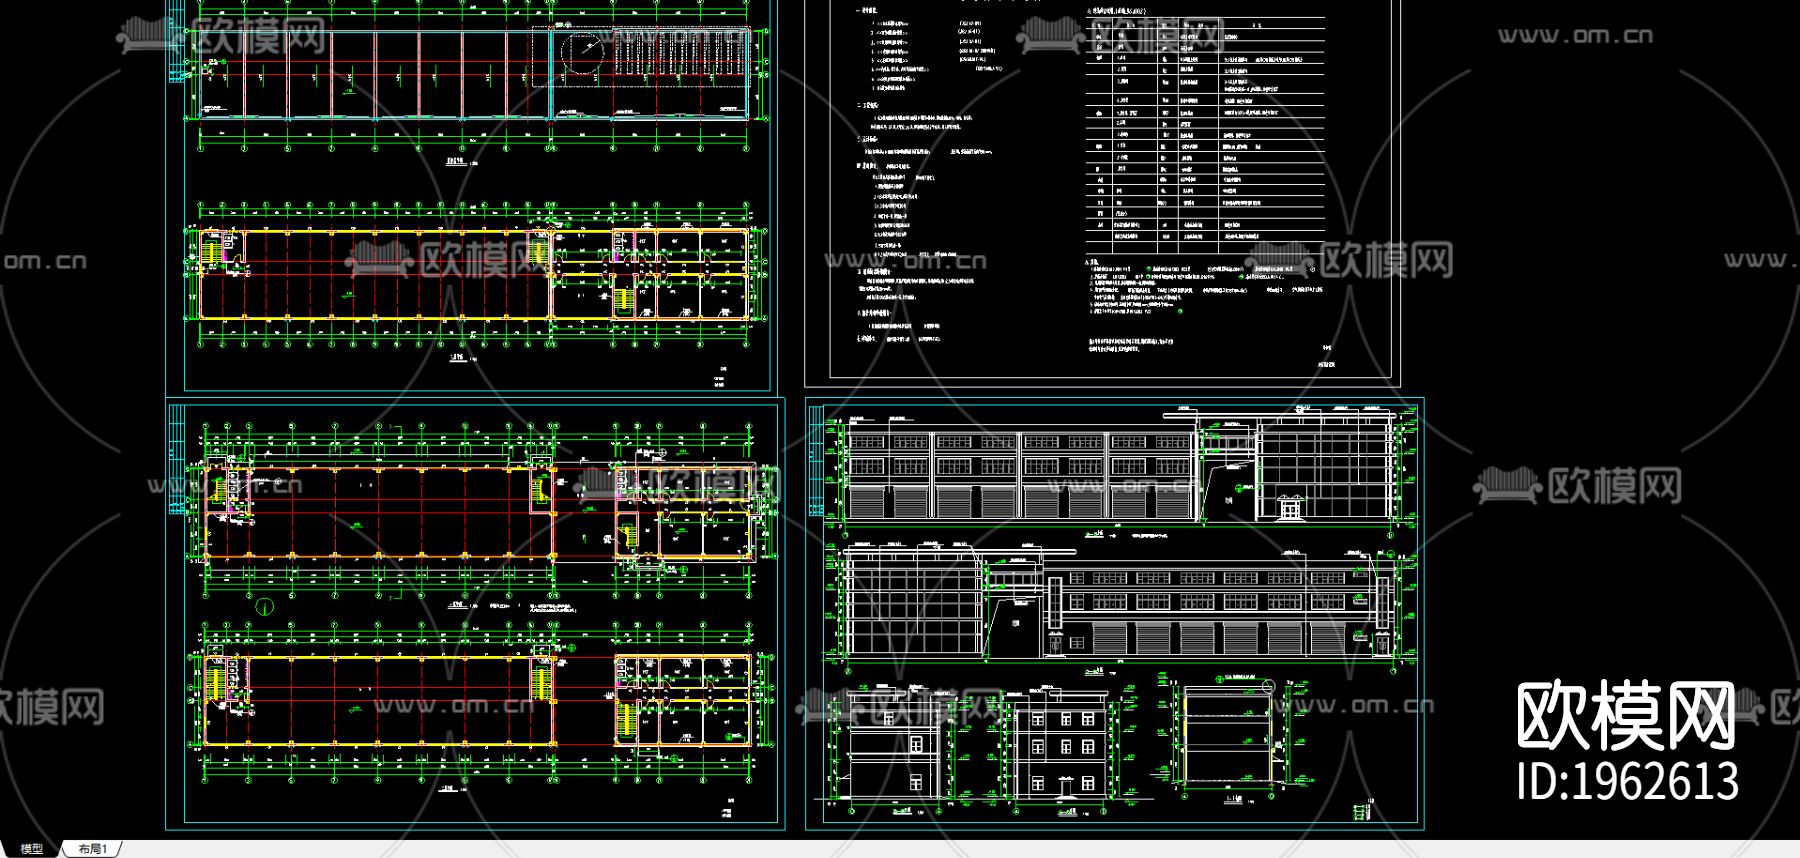Pick the materials table on the notes sheet
1800x858 pixels.
pyautogui.click(x=1205, y=133)
